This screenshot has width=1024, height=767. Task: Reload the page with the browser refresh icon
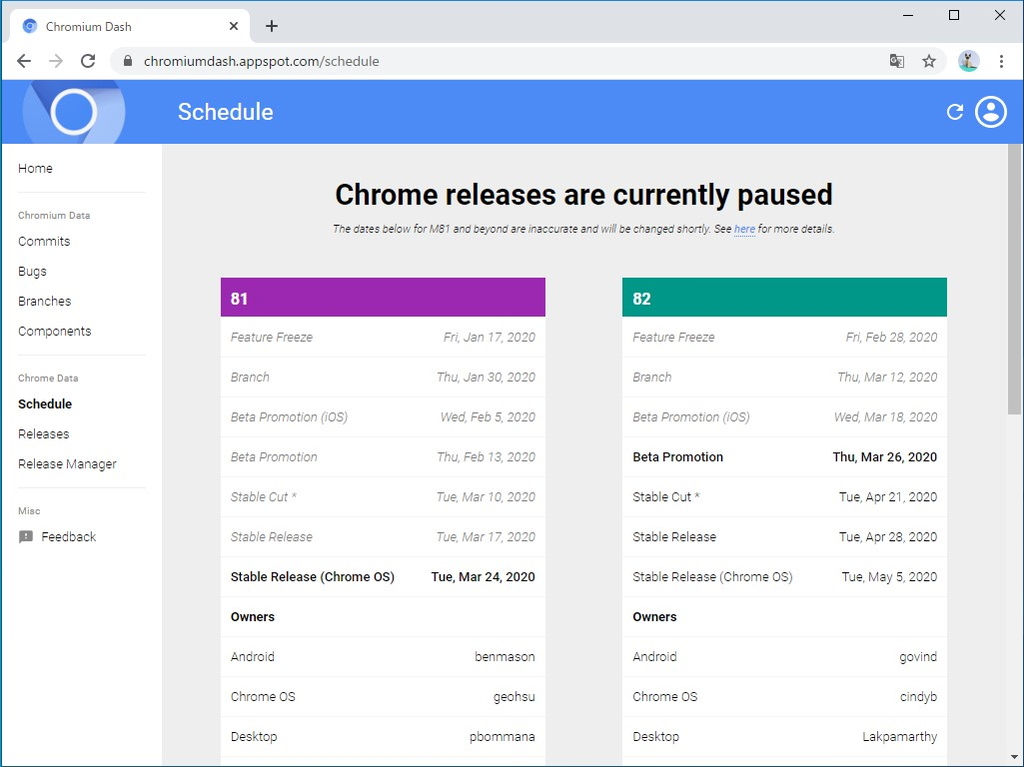click(88, 60)
